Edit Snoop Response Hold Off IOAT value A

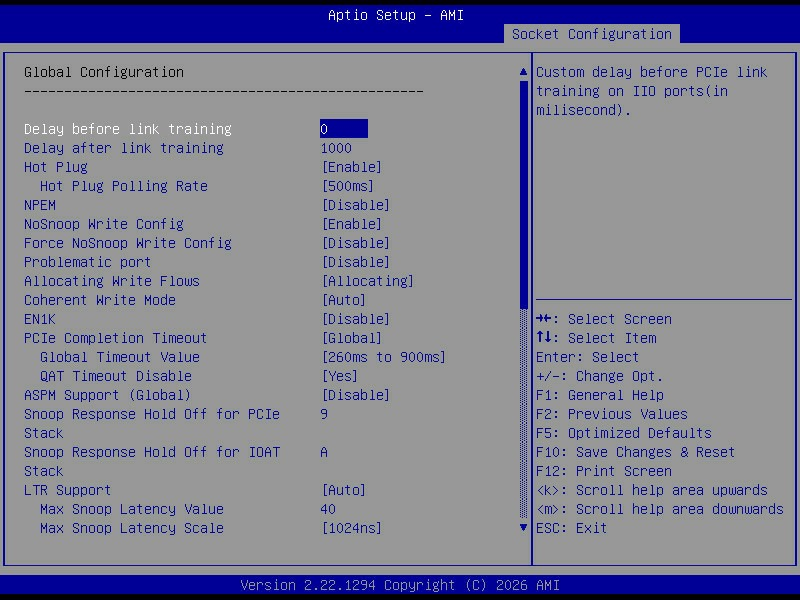tap(324, 453)
